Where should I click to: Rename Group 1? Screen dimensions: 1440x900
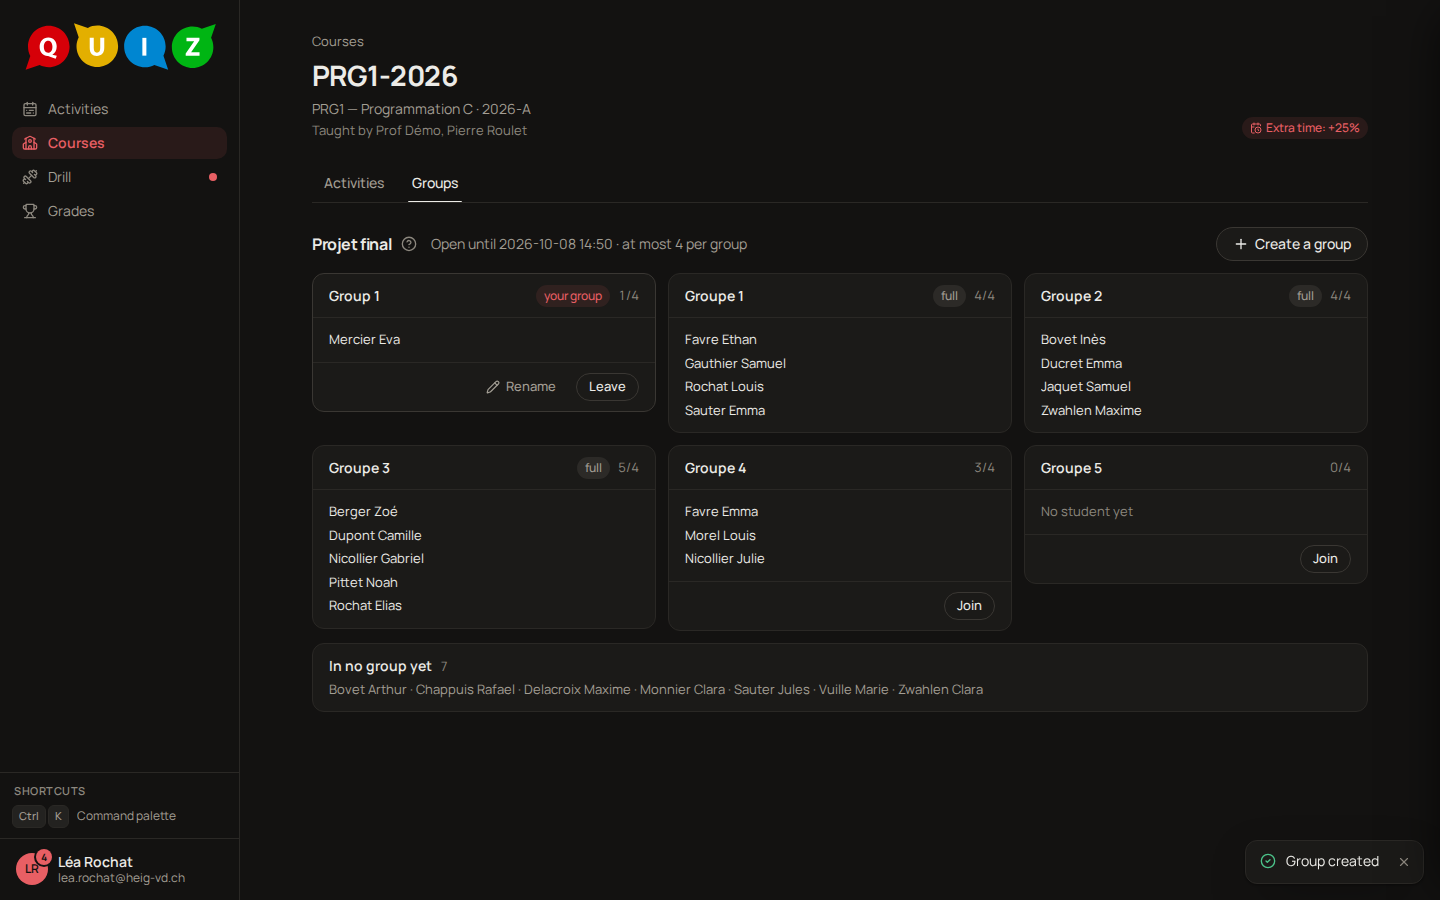pos(521,387)
